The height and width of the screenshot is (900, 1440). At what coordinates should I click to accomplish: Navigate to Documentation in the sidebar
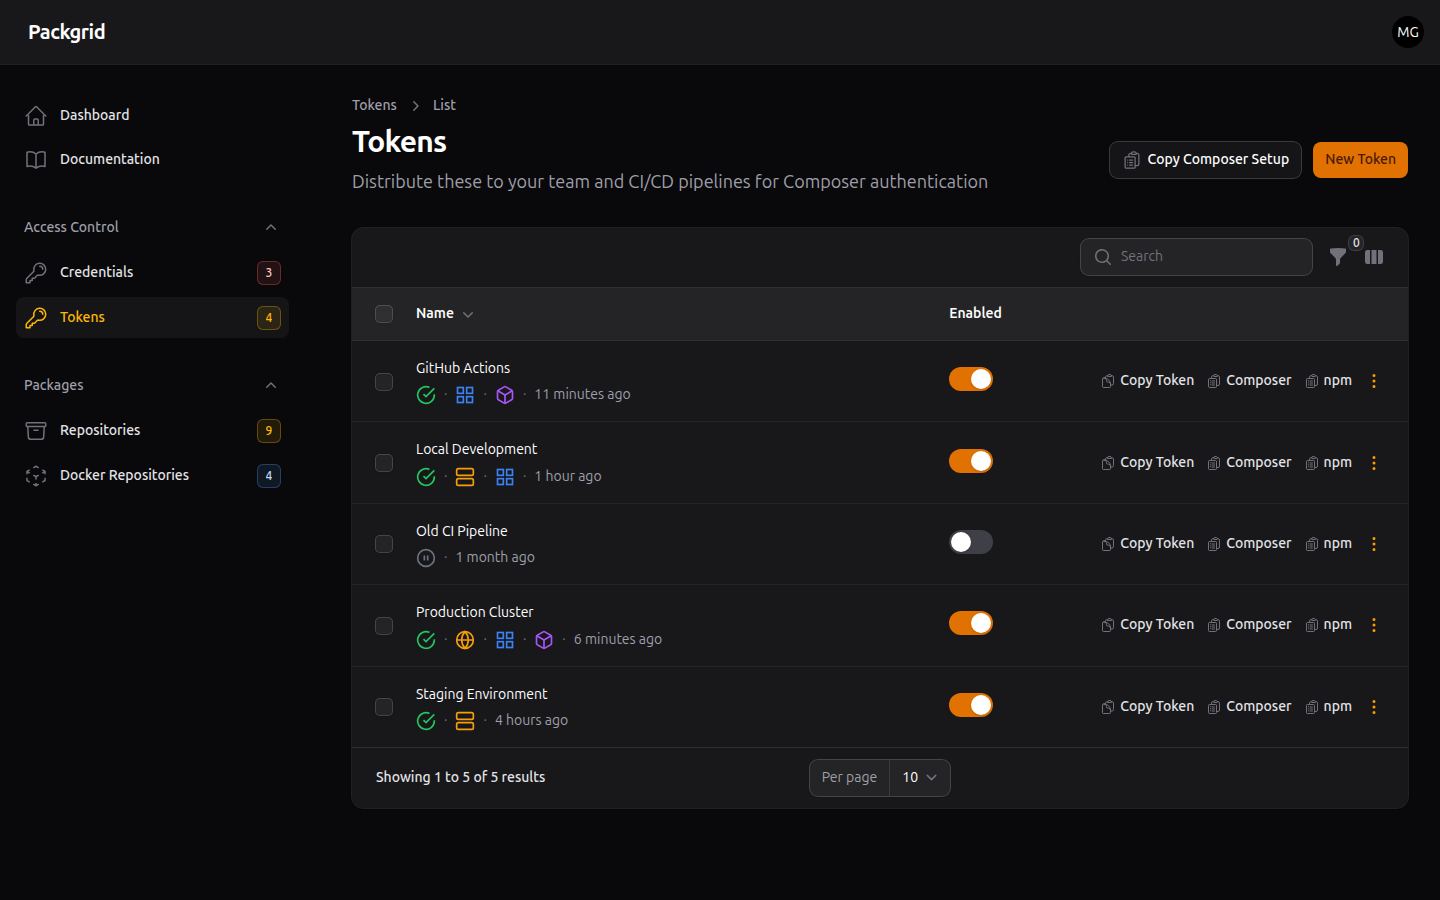109,158
